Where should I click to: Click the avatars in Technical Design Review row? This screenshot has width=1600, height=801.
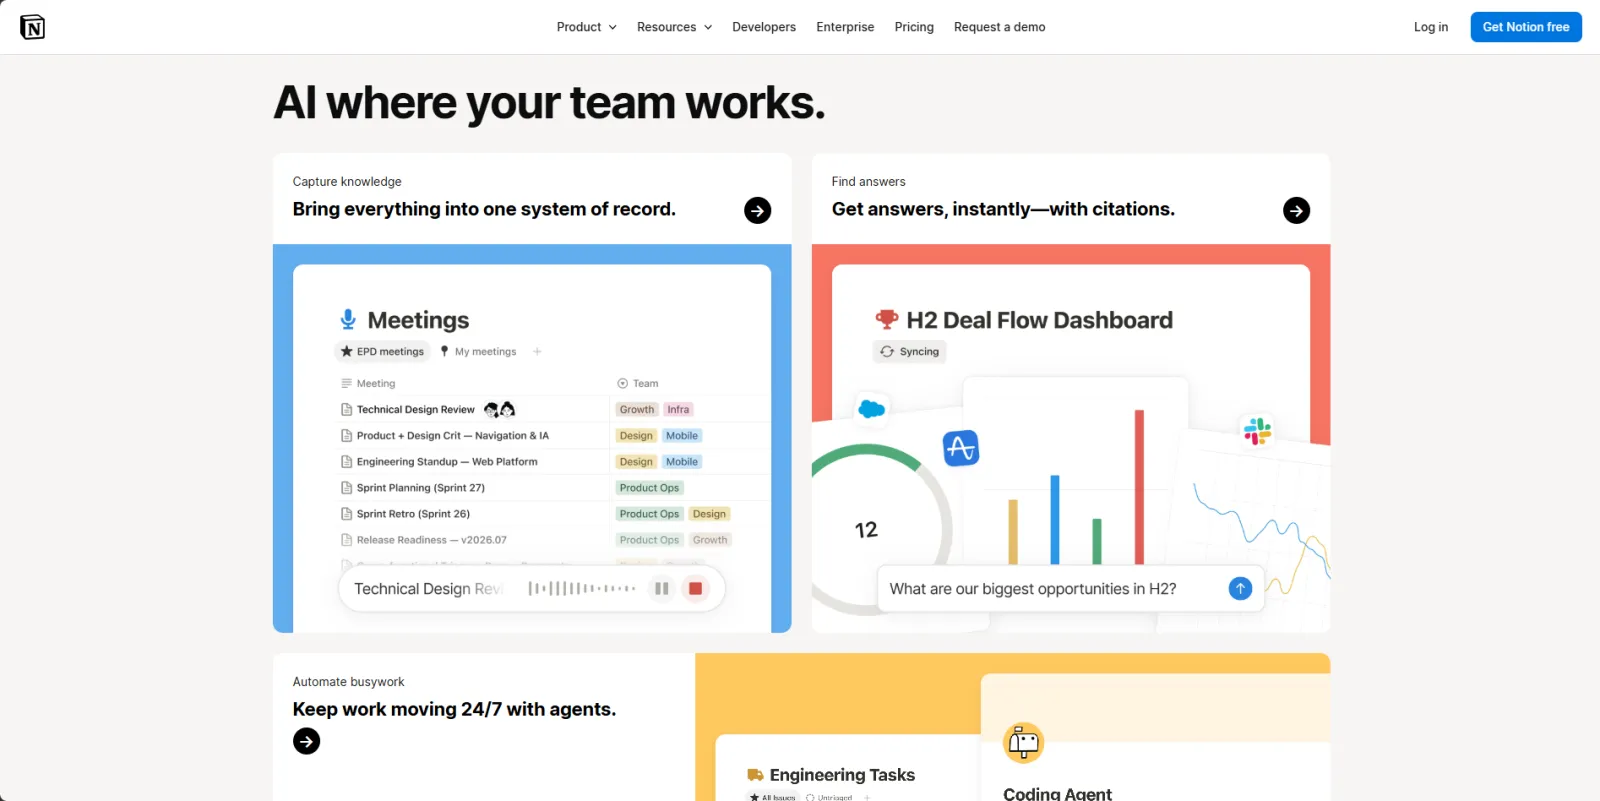point(500,409)
